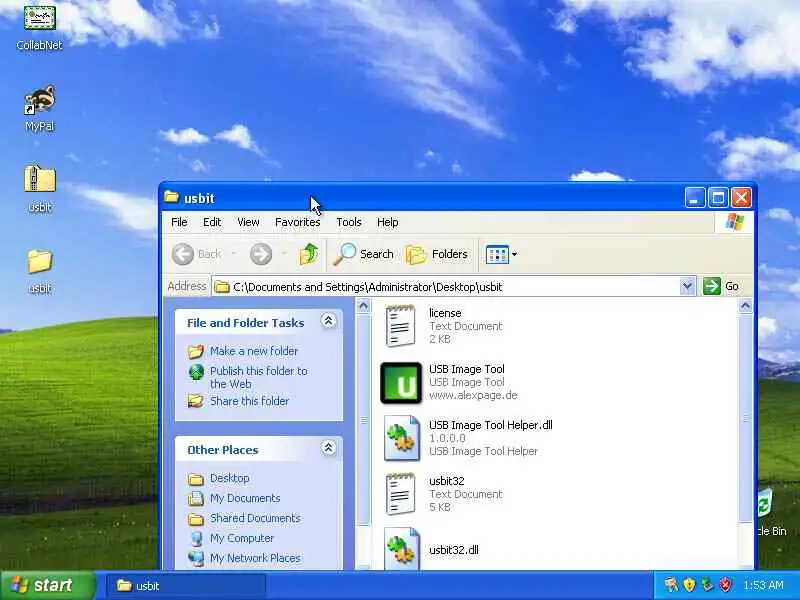The image size is (800, 600).
Task: Select the USB Image Tool application icon
Action: (401, 383)
